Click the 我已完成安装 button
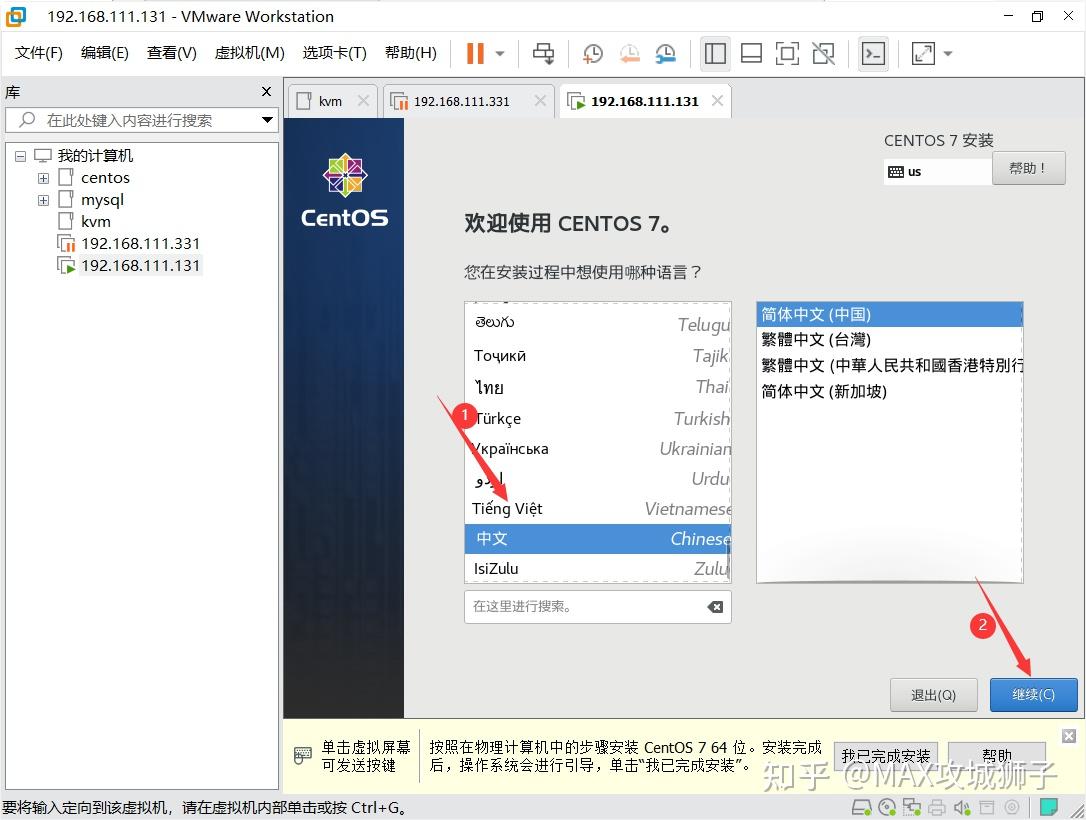Viewport: 1086px width, 820px height. (x=886, y=756)
